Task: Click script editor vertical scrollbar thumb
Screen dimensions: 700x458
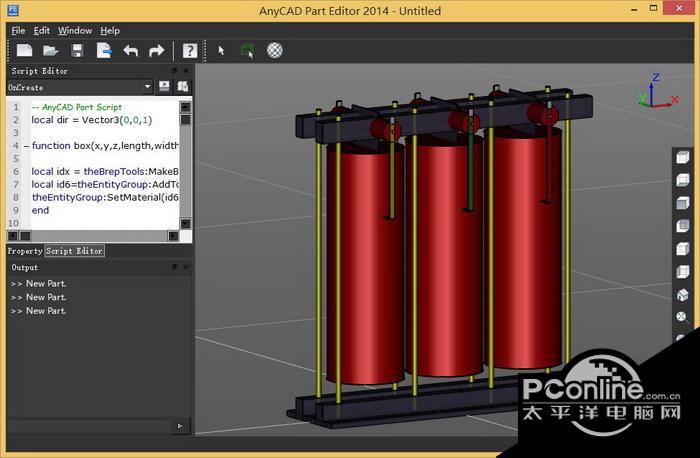Action: tap(185, 120)
